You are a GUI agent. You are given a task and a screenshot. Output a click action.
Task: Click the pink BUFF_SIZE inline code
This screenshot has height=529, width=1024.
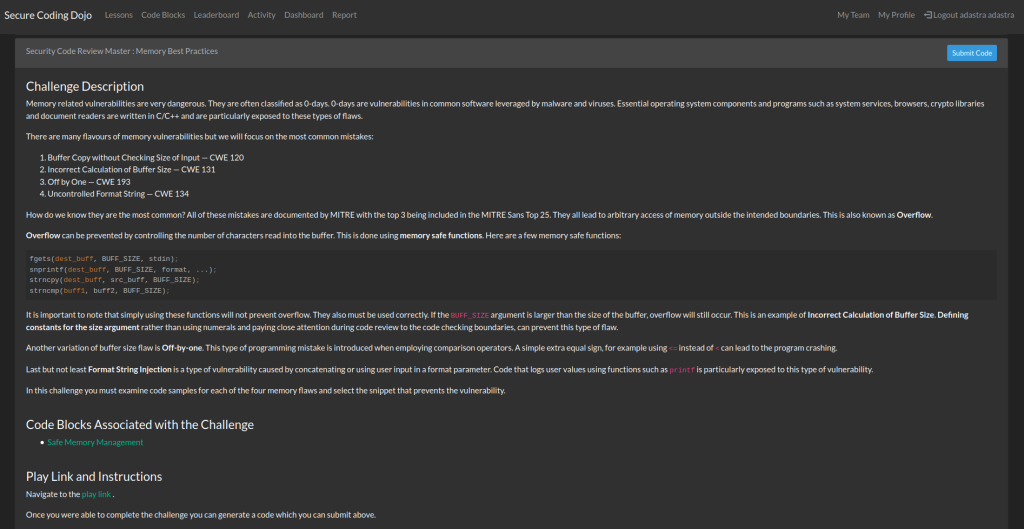click(x=470, y=315)
